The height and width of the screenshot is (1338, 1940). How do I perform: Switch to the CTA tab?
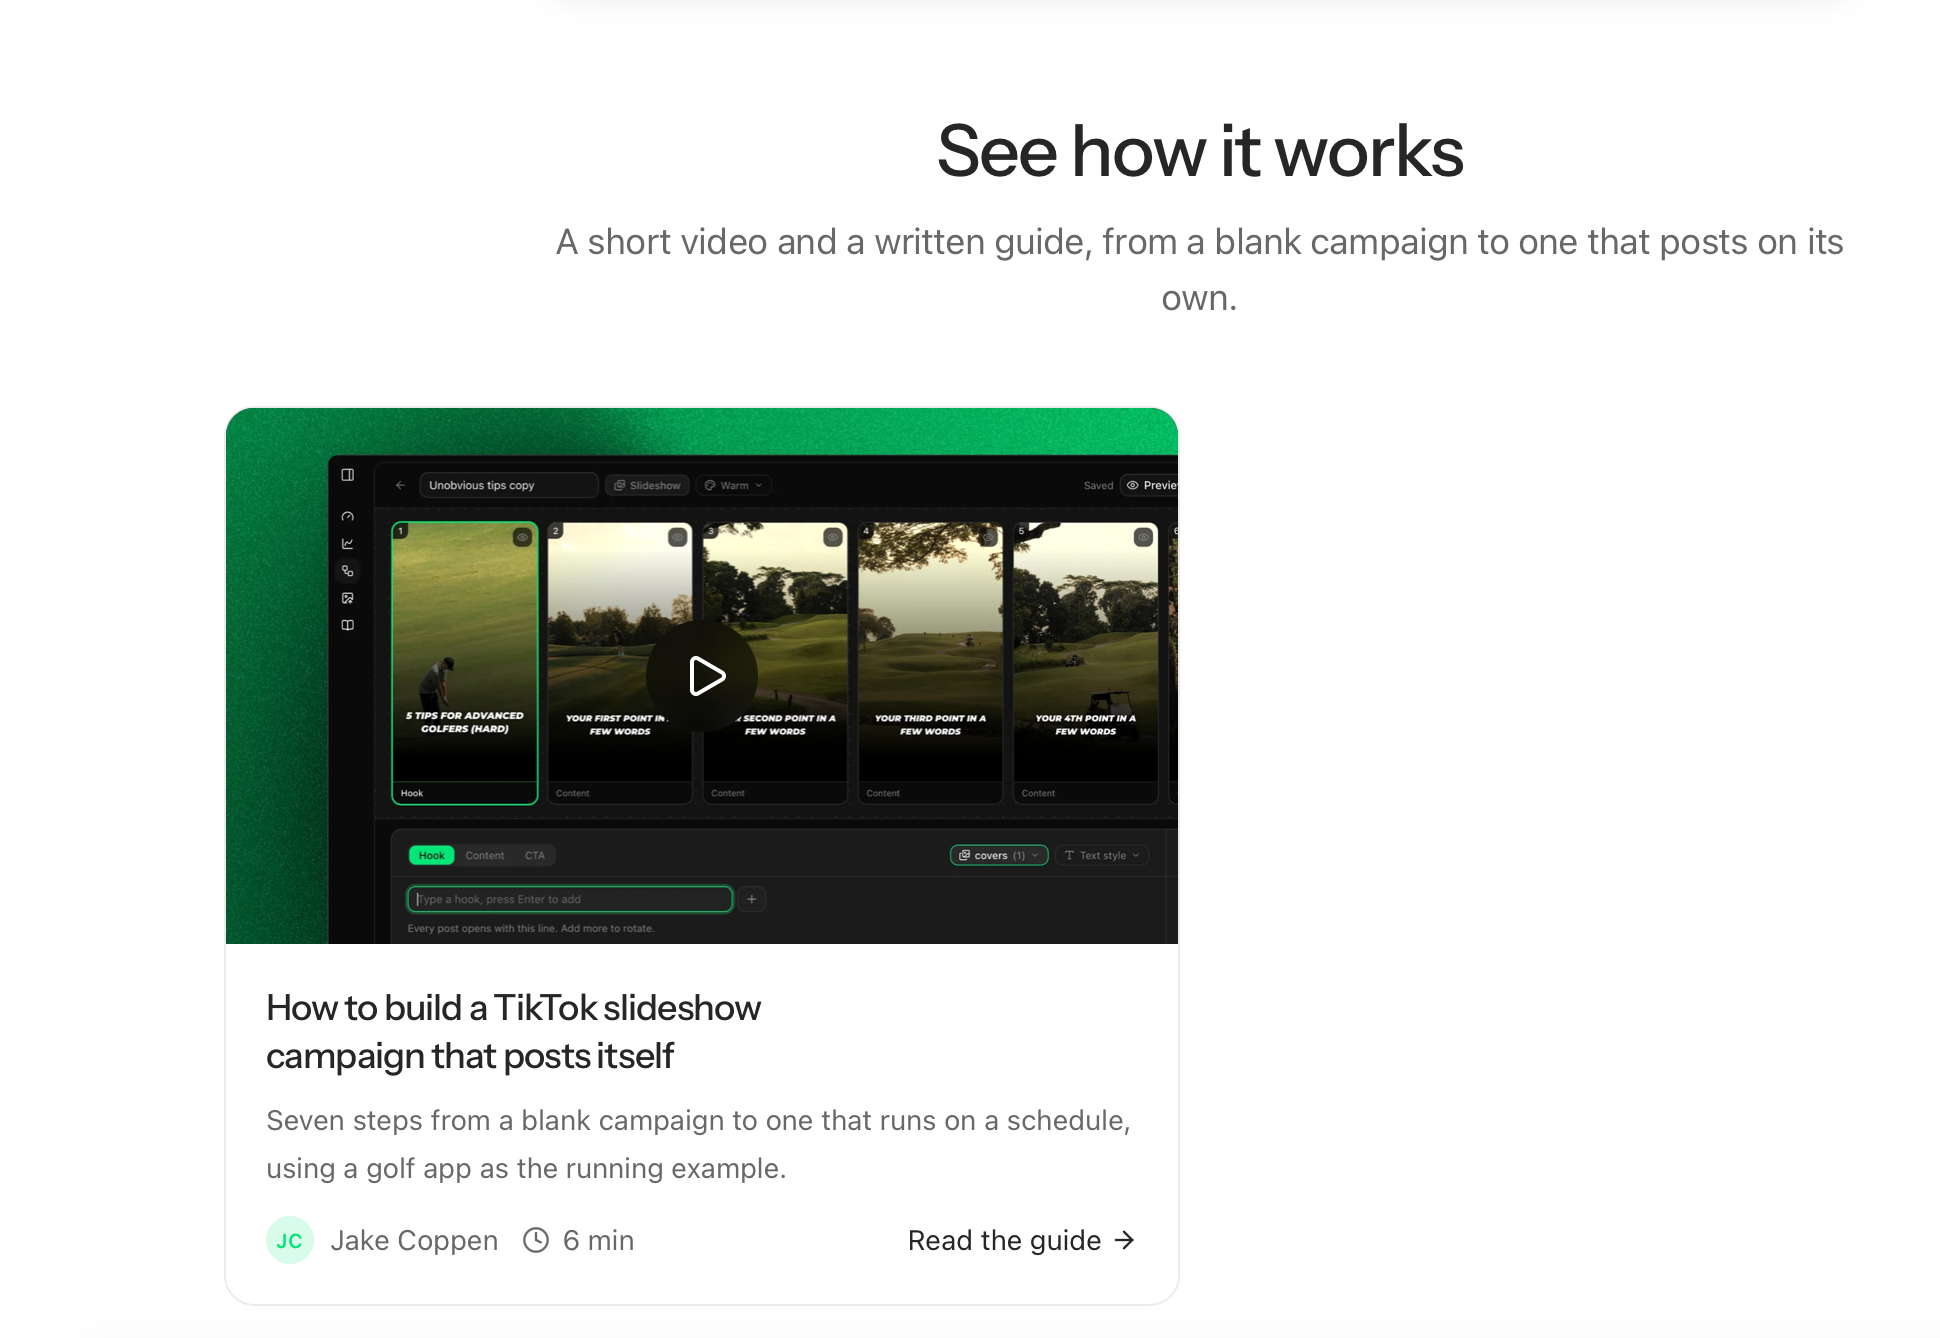[535, 855]
